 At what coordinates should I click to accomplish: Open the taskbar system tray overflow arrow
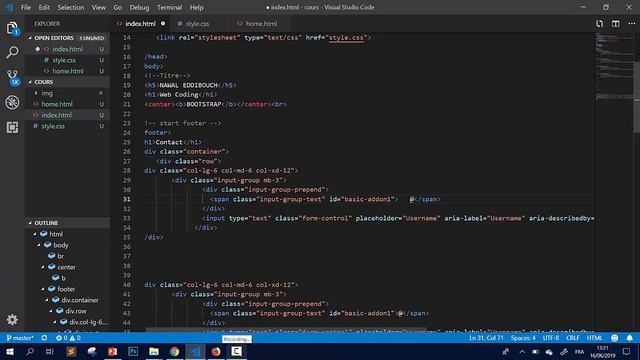[522, 351]
